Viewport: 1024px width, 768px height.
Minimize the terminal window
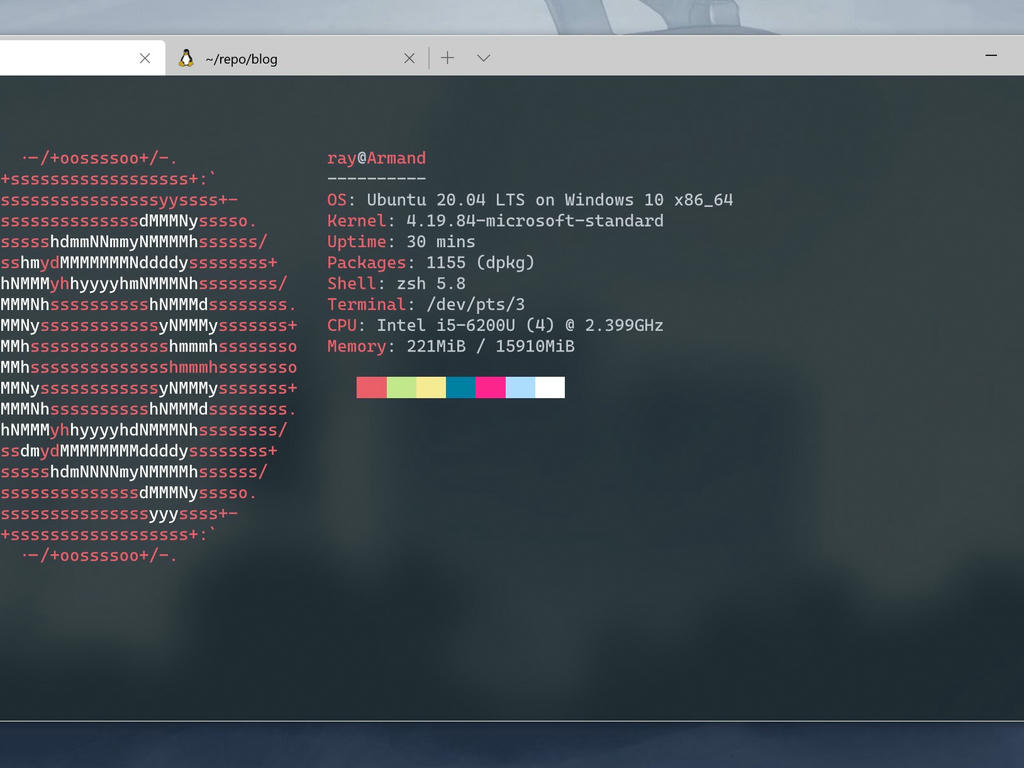click(991, 56)
